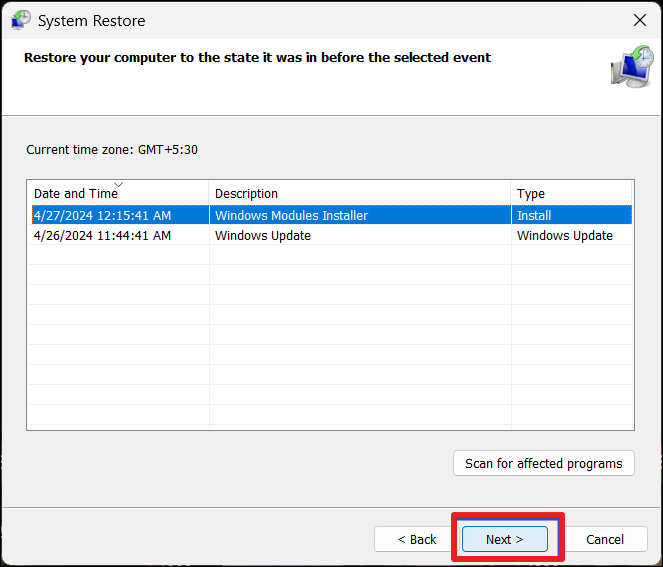663x567 pixels.
Task: Close the System Restore dialog
Action: click(x=640, y=20)
